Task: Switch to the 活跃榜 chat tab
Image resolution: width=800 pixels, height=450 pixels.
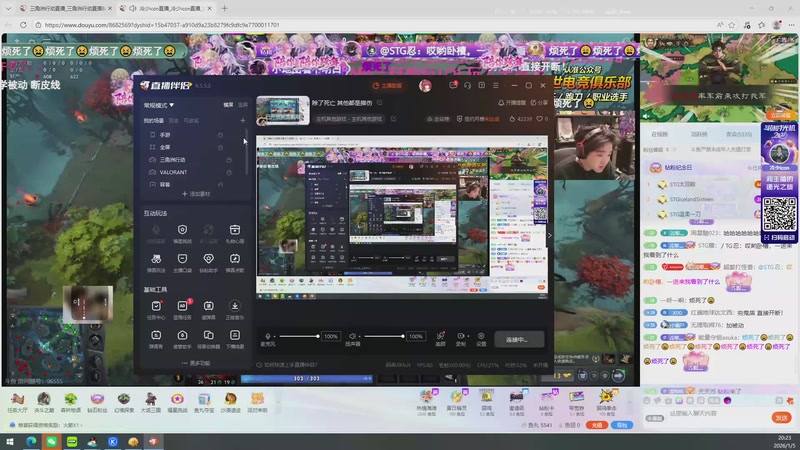Action: pyautogui.click(x=699, y=135)
